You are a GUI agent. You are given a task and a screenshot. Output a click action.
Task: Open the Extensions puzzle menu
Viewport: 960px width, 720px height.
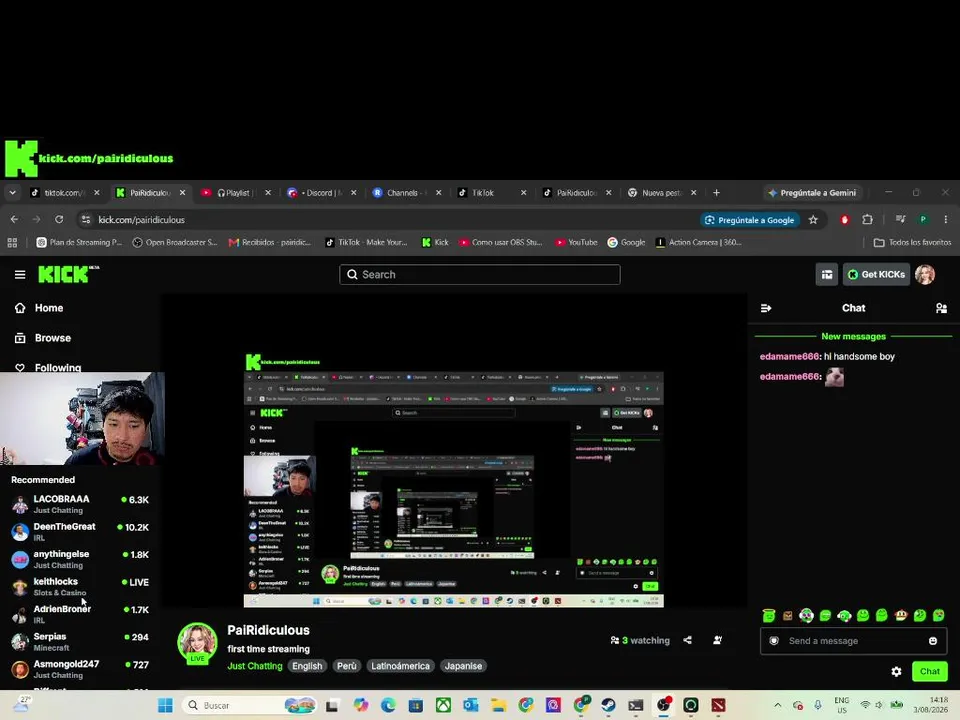click(x=867, y=219)
